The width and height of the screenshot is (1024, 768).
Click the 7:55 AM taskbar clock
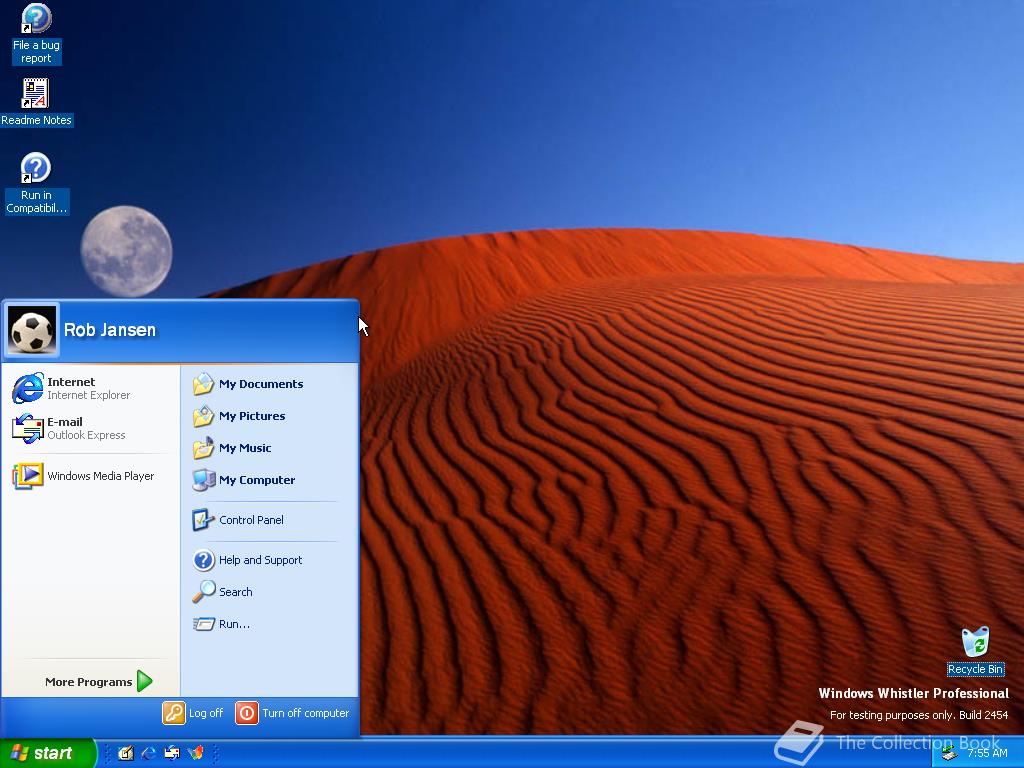(987, 753)
